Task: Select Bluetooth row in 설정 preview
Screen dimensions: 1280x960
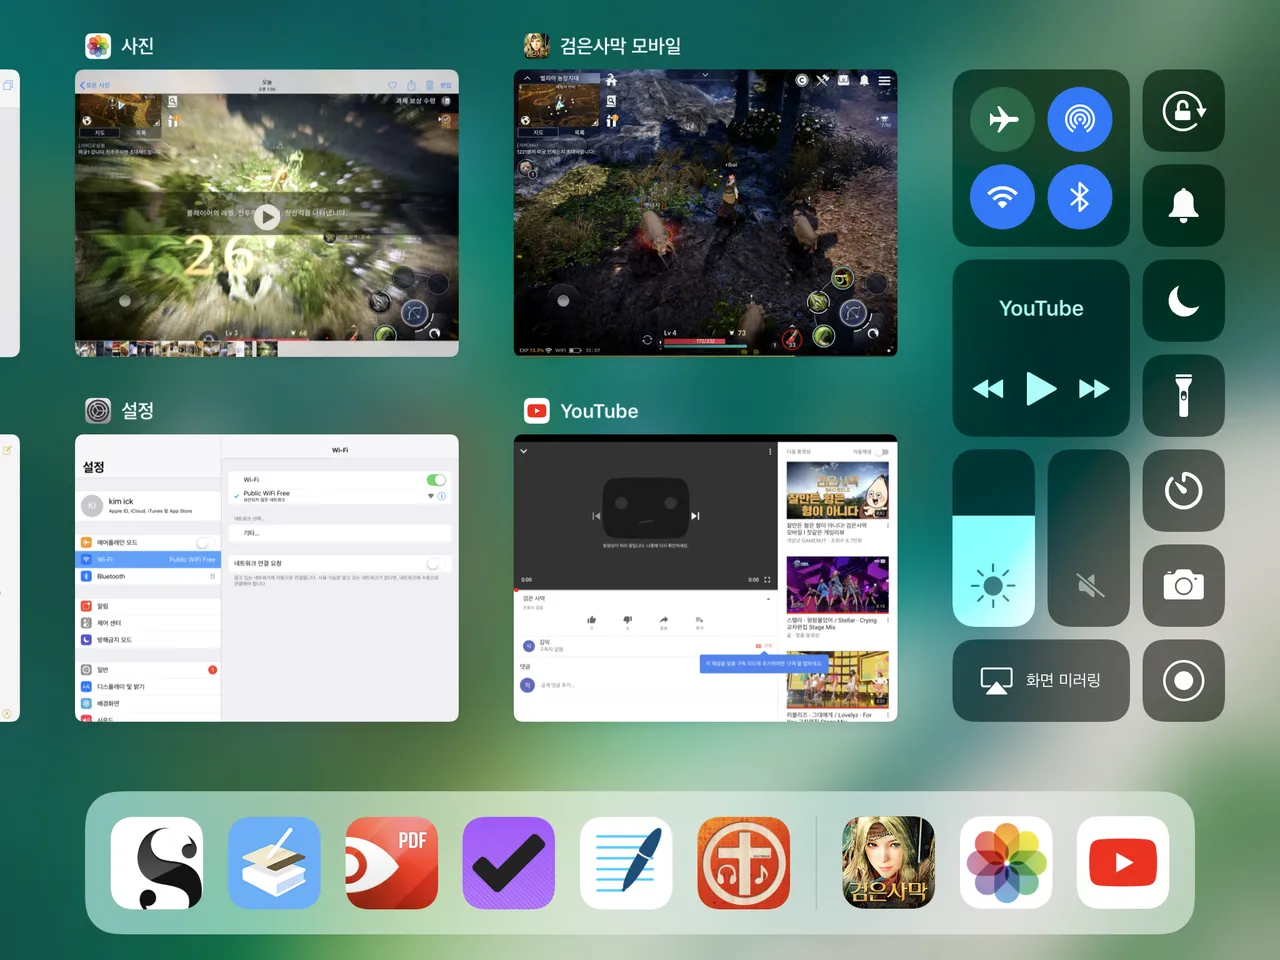Action: coord(148,576)
